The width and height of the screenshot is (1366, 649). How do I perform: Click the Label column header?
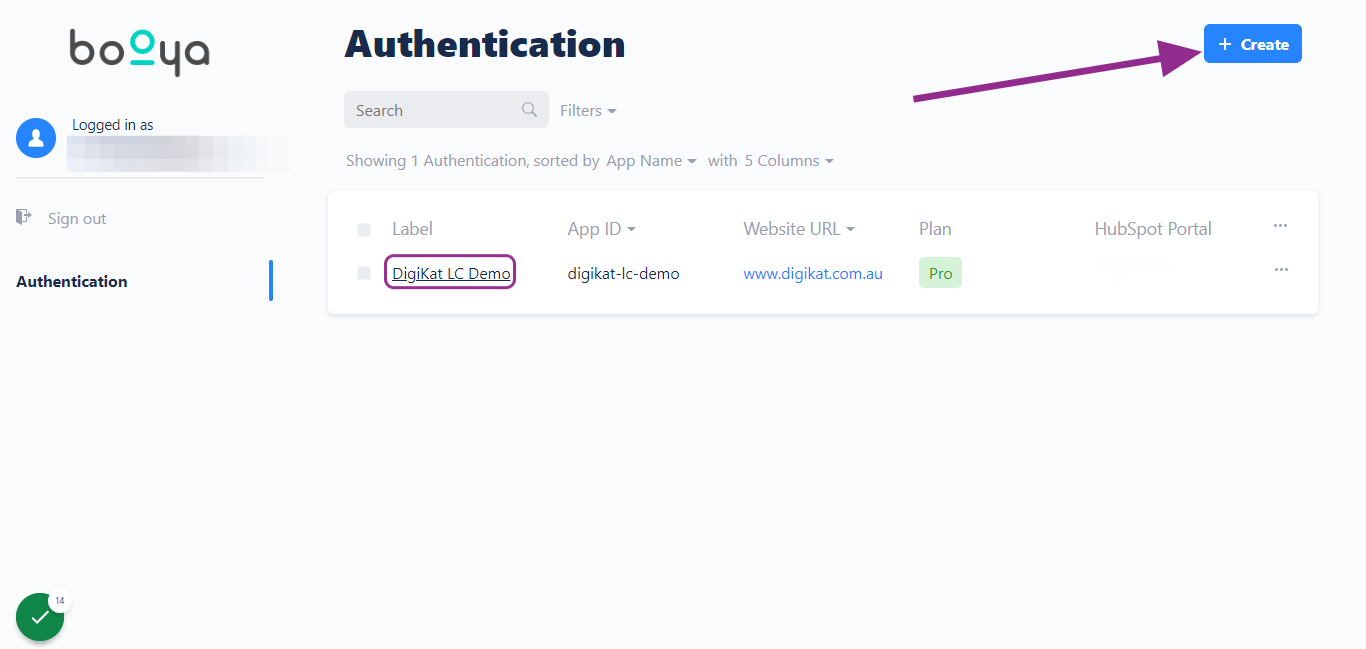412,229
